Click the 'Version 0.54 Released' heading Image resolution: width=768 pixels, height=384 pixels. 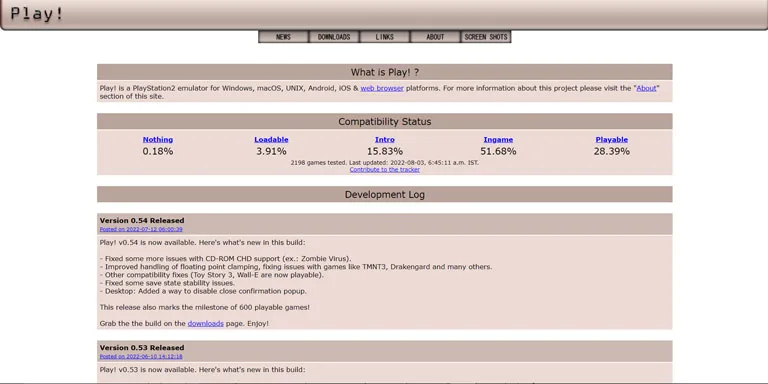point(142,220)
